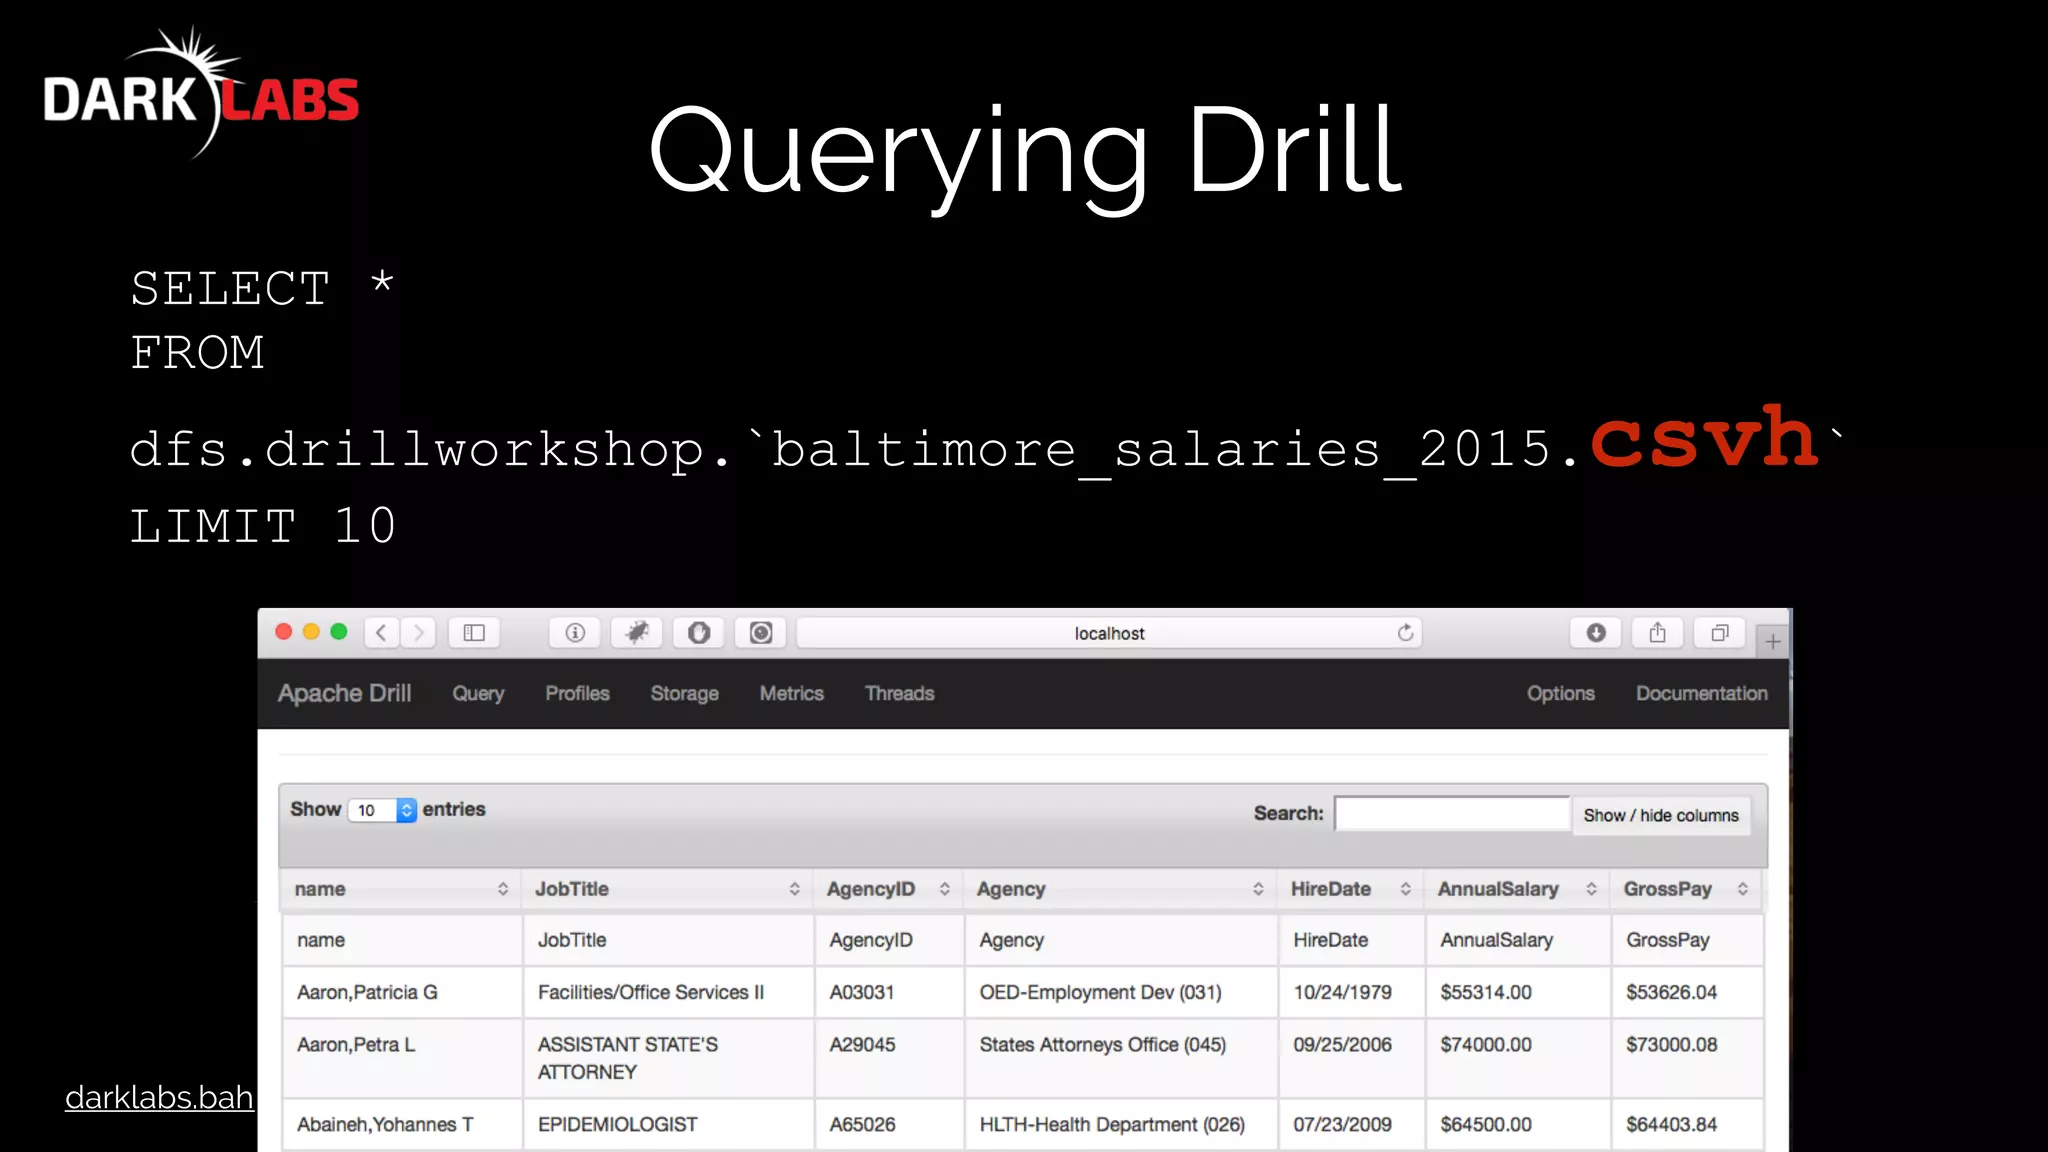
Task: Select the cell '07/23/2009'
Action: tap(1352, 1125)
